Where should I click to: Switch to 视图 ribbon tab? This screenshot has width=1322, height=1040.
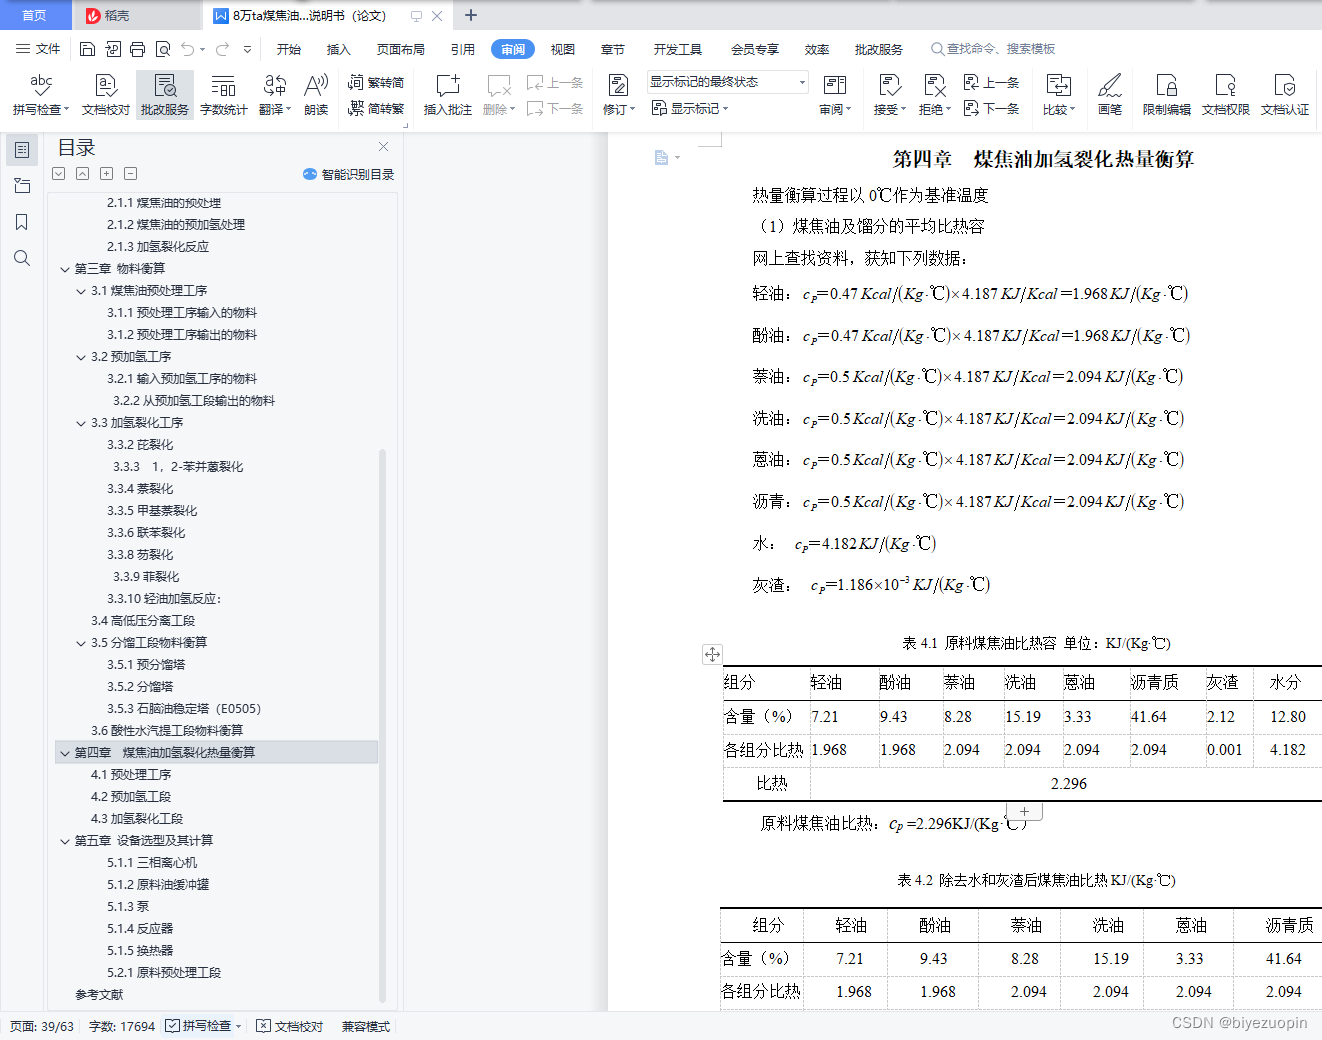click(563, 49)
